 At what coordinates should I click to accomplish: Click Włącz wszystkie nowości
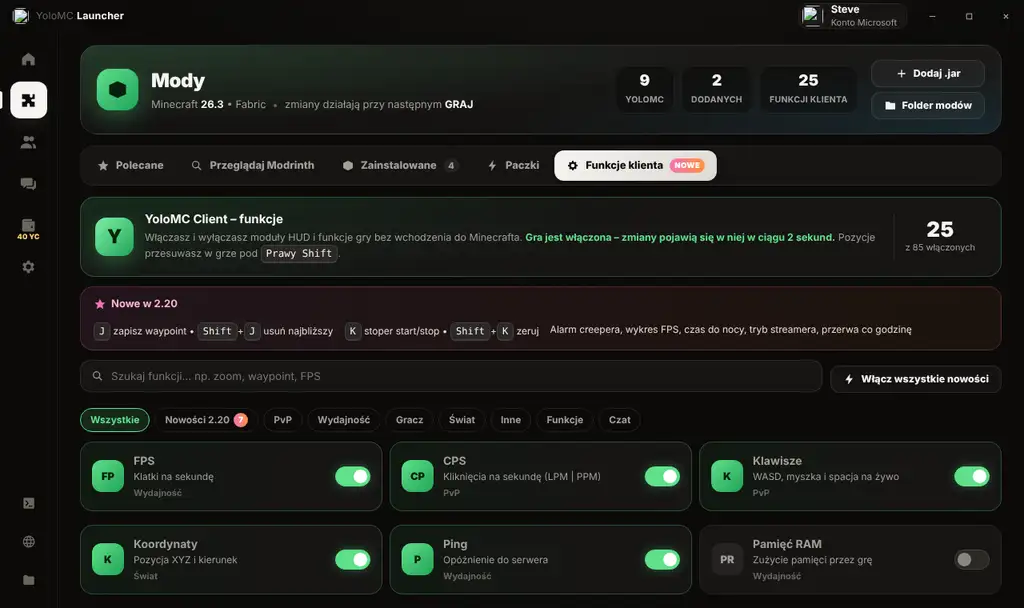pyautogui.click(x=916, y=379)
